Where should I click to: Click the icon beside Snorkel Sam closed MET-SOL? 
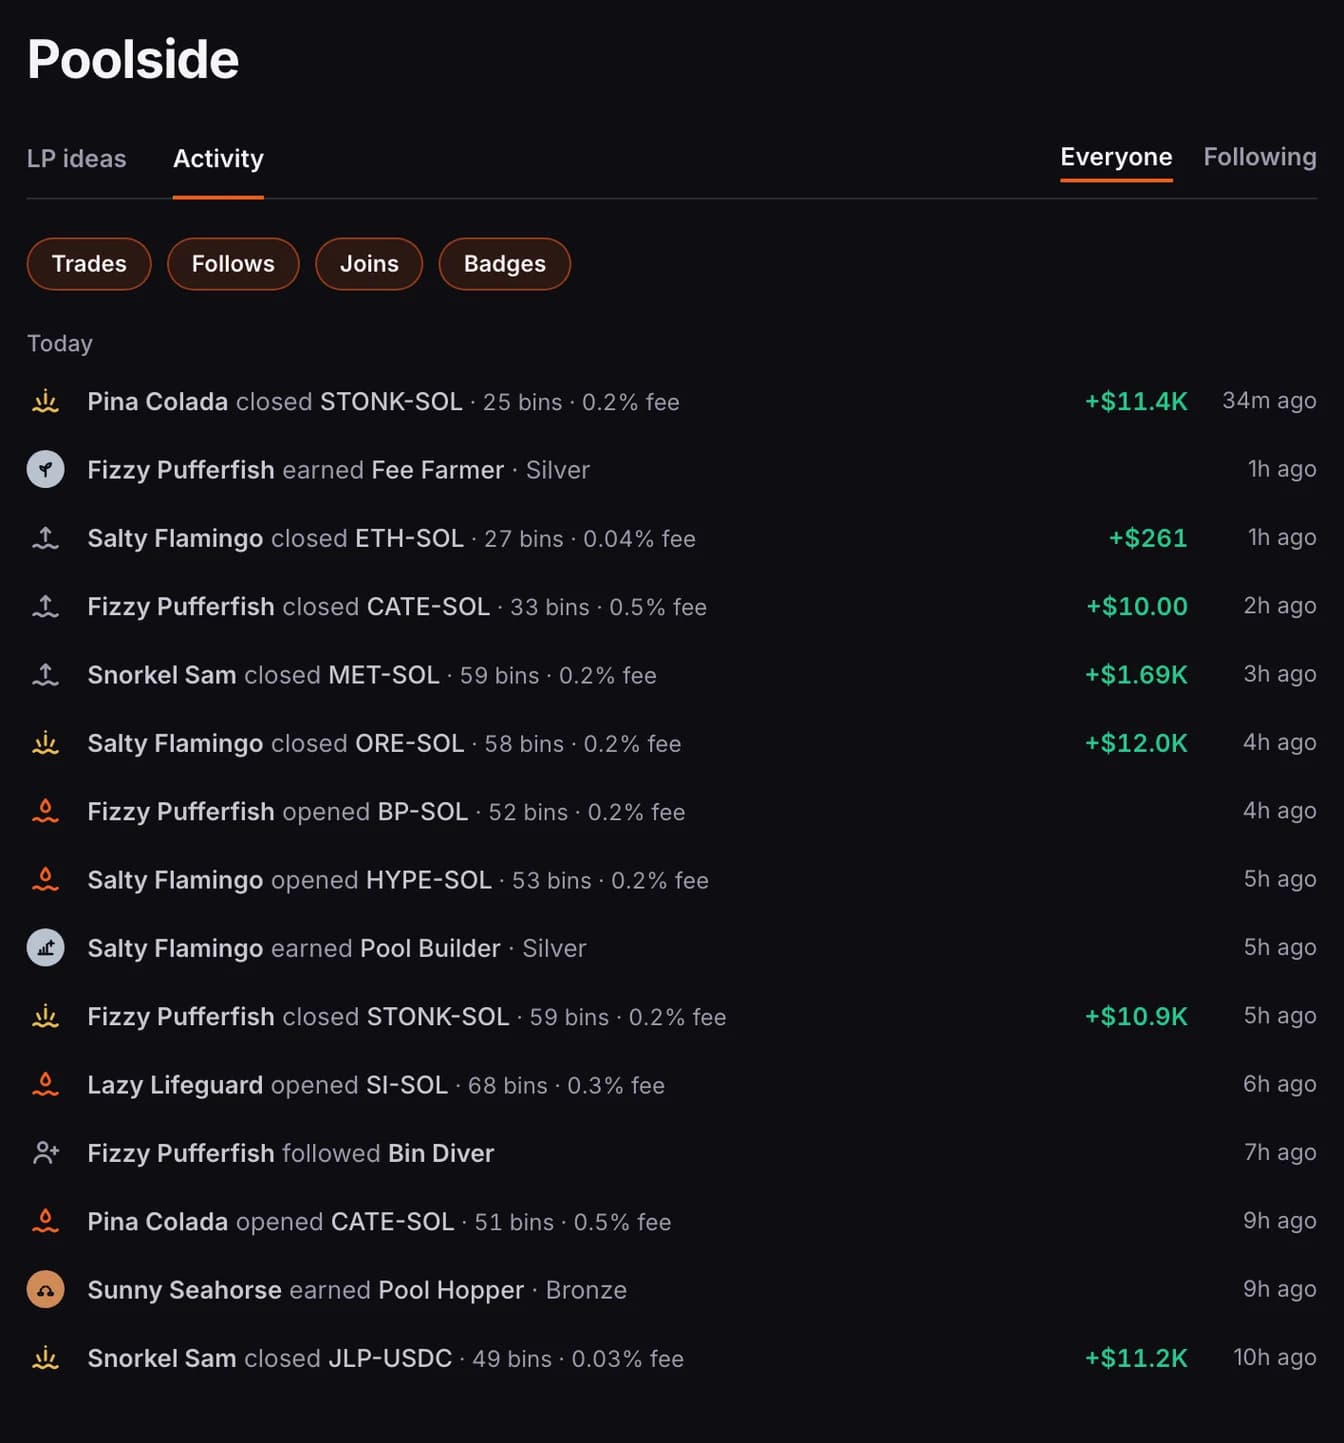click(x=45, y=675)
